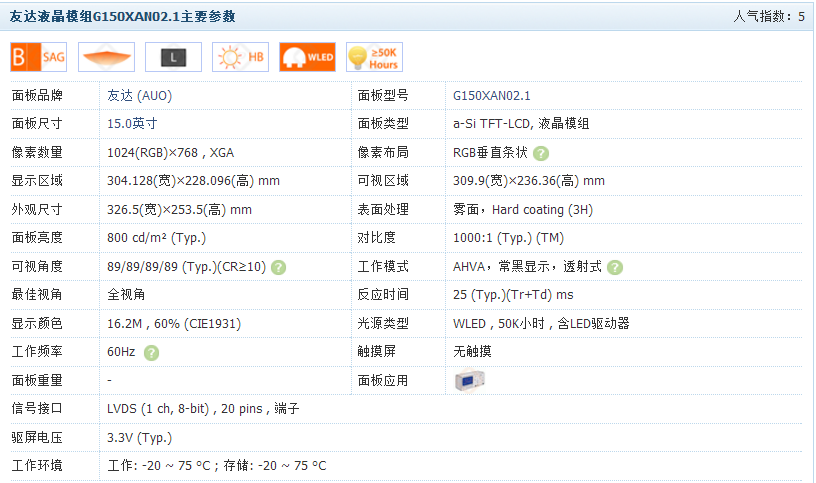Image resolution: width=816 pixels, height=483 pixels.
Task: Follow the 15.0英寸 panel size link
Action: tap(132, 124)
